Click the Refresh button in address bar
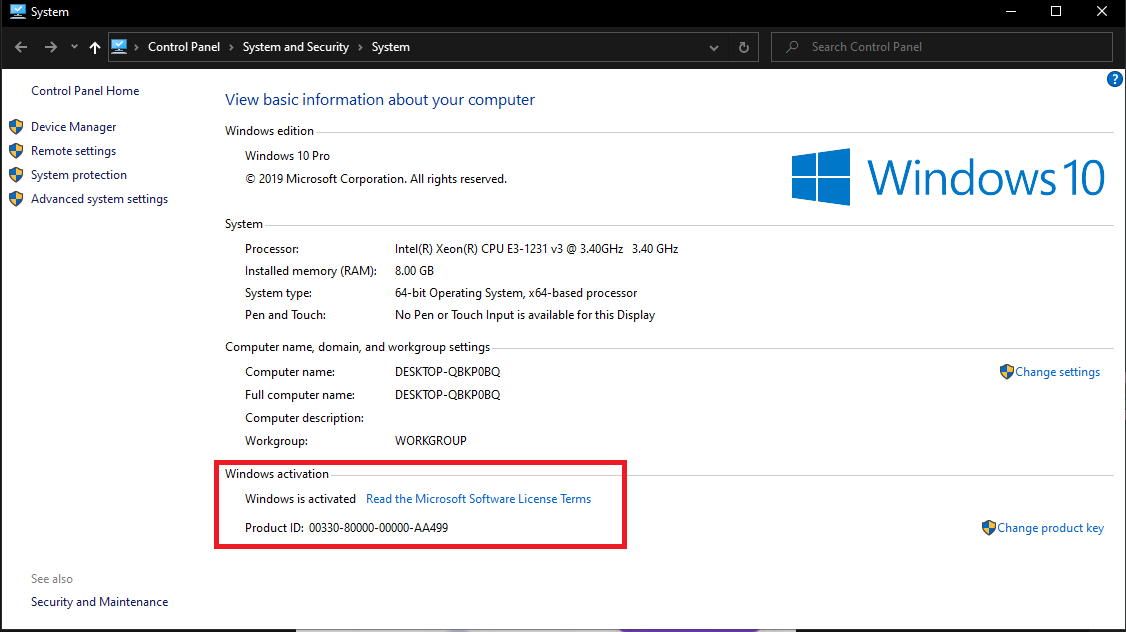 pos(743,47)
